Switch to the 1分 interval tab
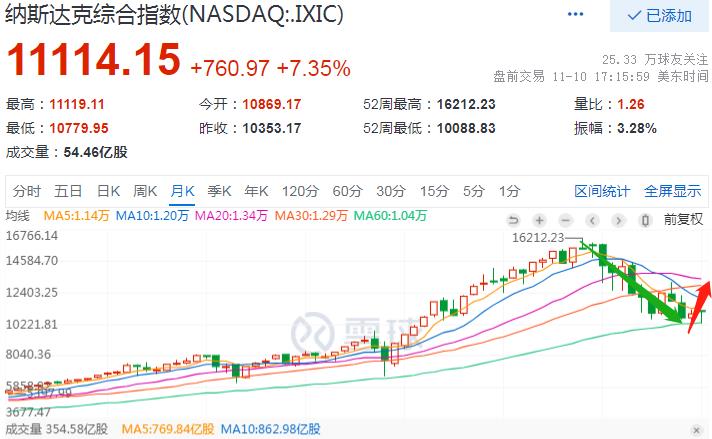Image resolution: width=712 pixels, height=439 pixels. [x=509, y=191]
